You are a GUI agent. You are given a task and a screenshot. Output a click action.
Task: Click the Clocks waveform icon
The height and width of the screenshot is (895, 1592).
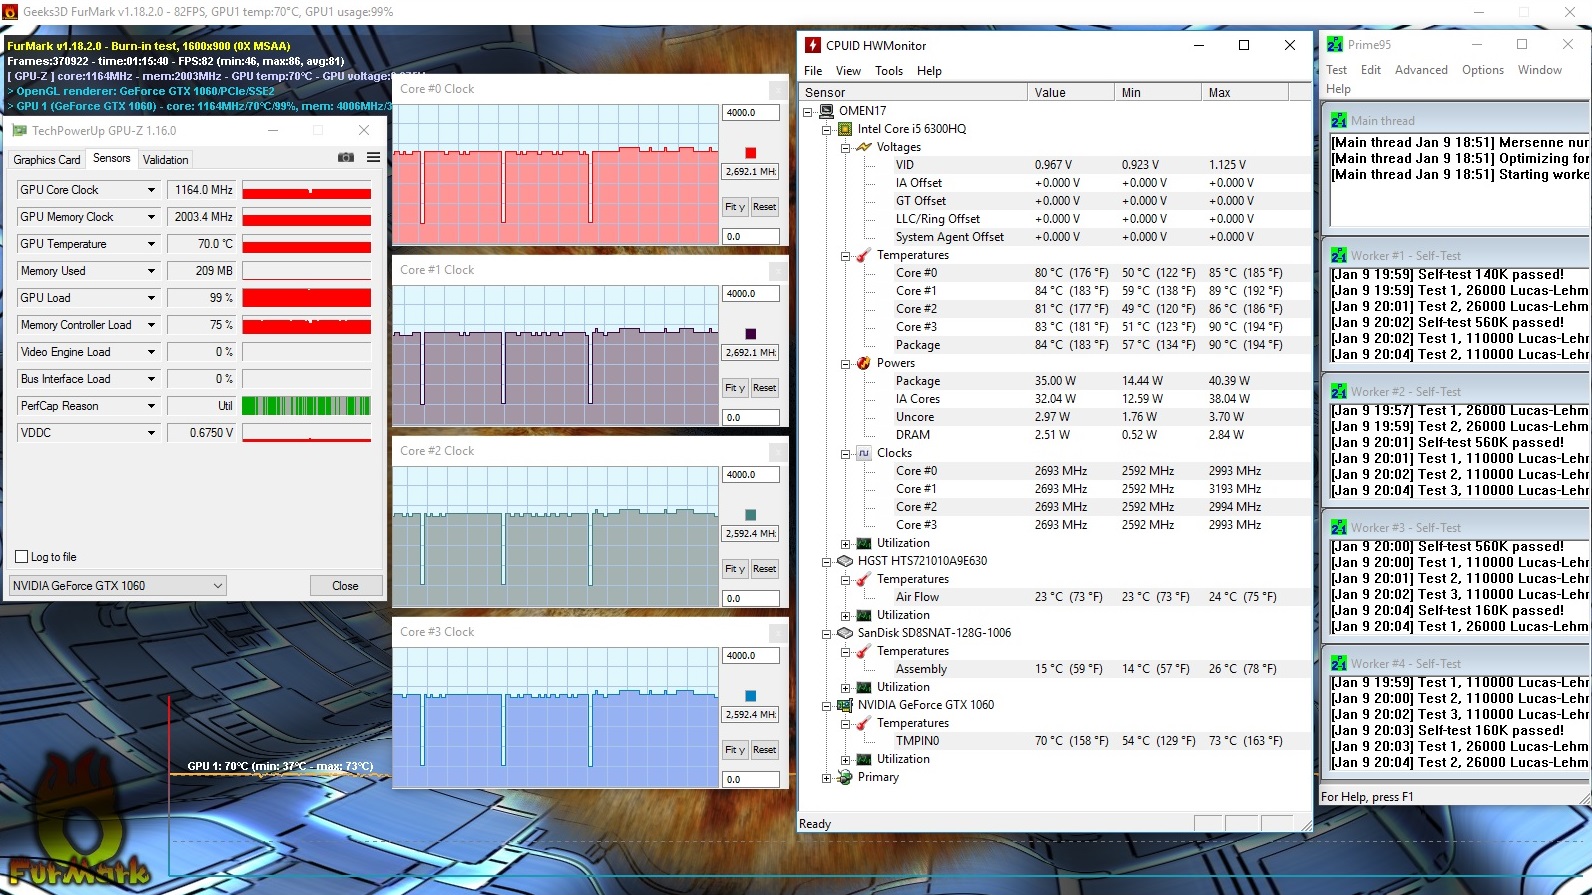[864, 453]
